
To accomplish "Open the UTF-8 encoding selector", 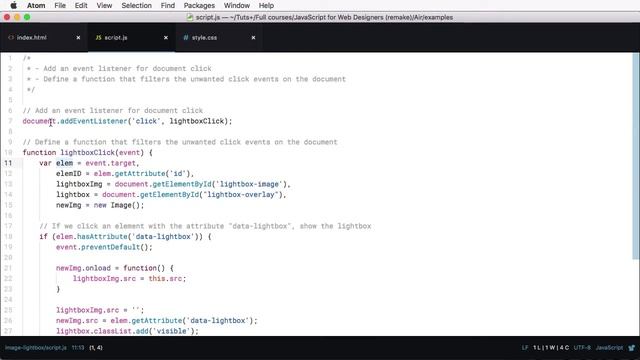I will point(582,348).
